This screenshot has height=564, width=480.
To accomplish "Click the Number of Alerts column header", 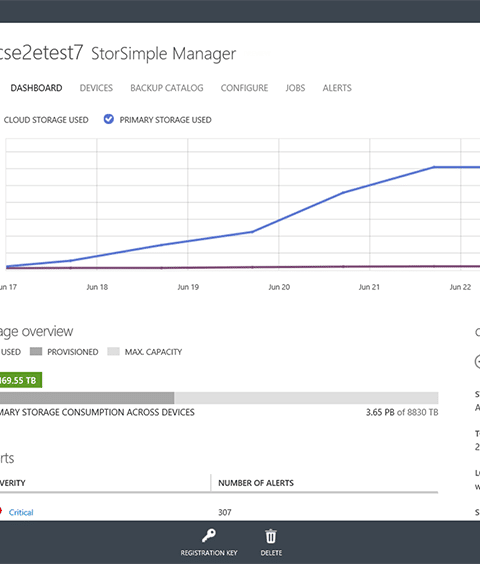I will click(256, 483).
